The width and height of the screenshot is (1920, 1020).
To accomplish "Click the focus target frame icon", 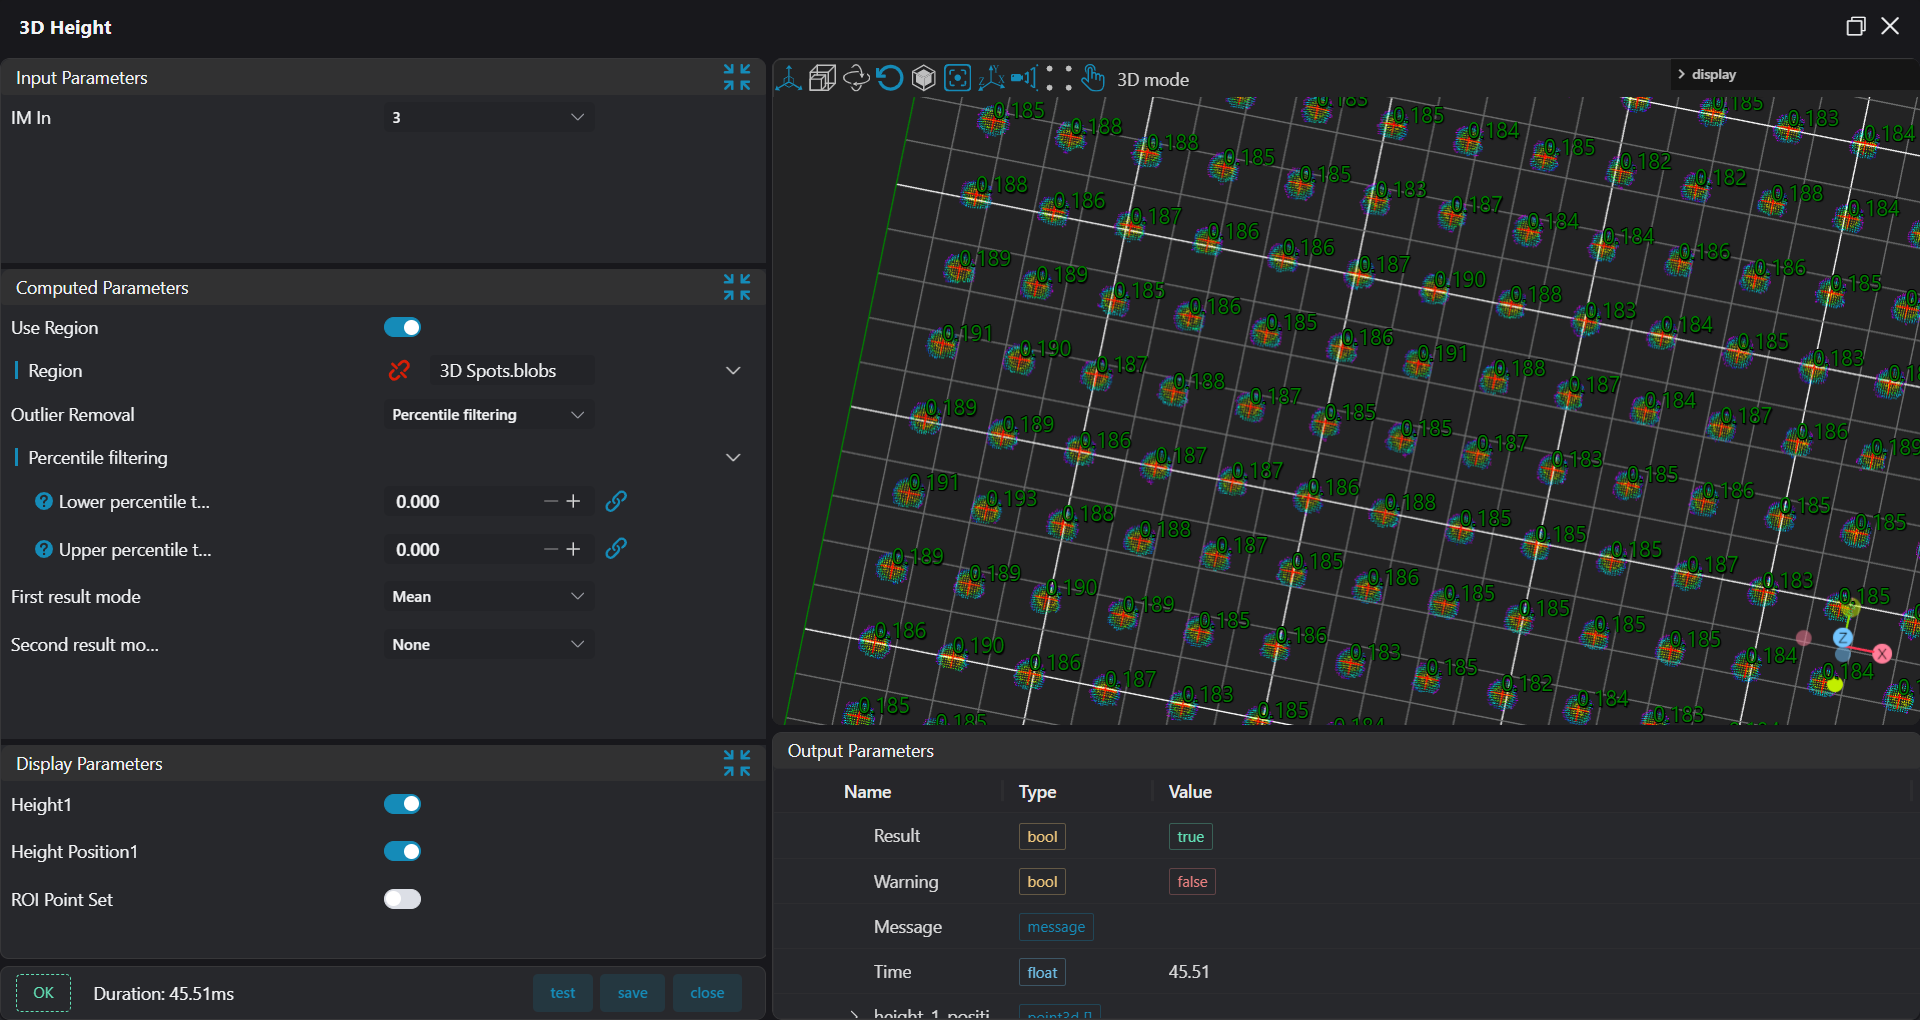I will (x=958, y=78).
